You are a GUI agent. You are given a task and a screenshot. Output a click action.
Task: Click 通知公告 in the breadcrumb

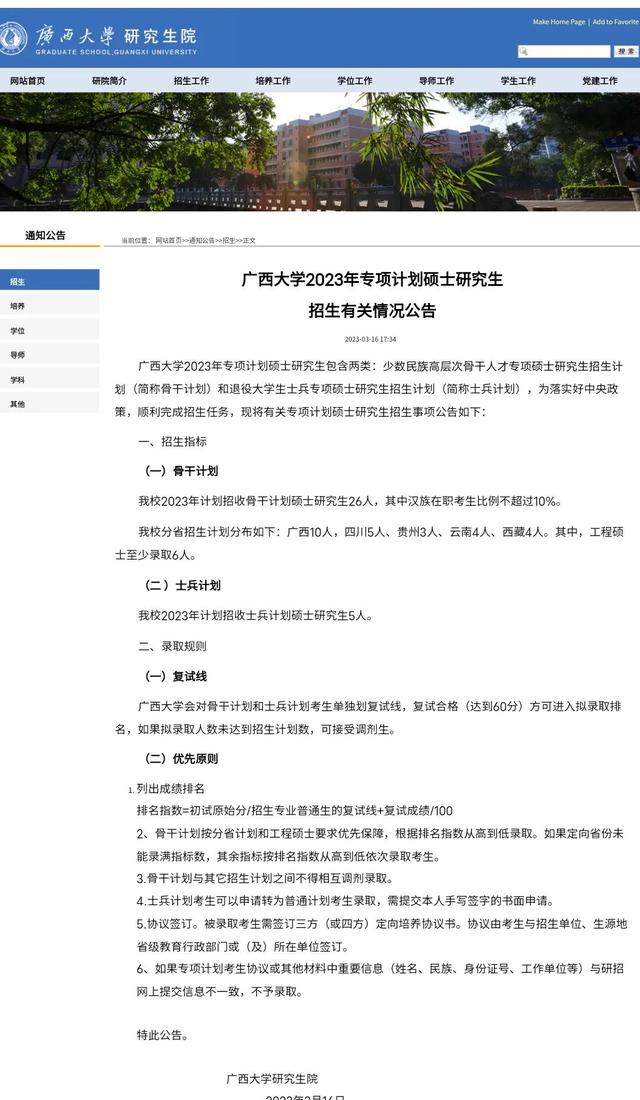click(201, 241)
